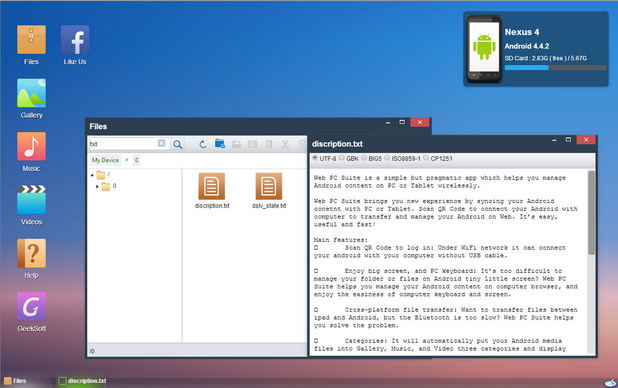This screenshot has width=618, height=388.
Task: Click the Nexus 4 phone image
Action: pyautogui.click(x=484, y=49)
